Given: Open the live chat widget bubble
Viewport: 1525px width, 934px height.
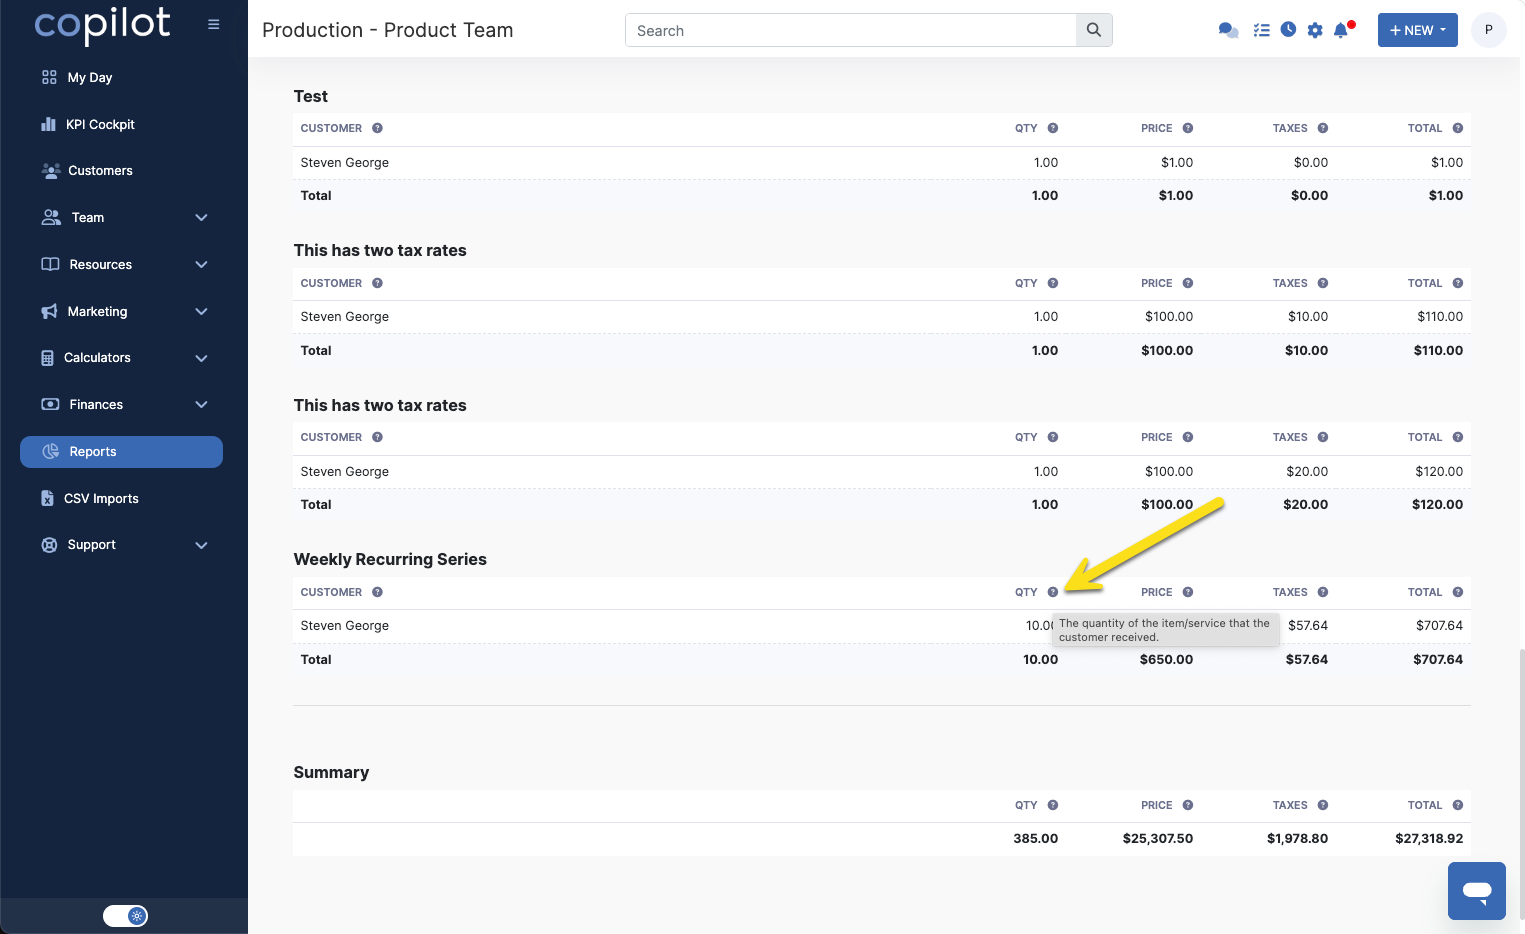Looking at the screenshot, I should pos(1477,891).
